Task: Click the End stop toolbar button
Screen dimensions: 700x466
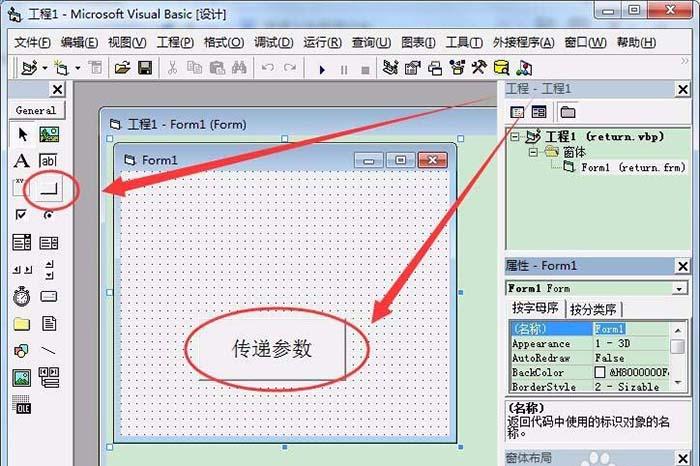Action: pos(365,70)
